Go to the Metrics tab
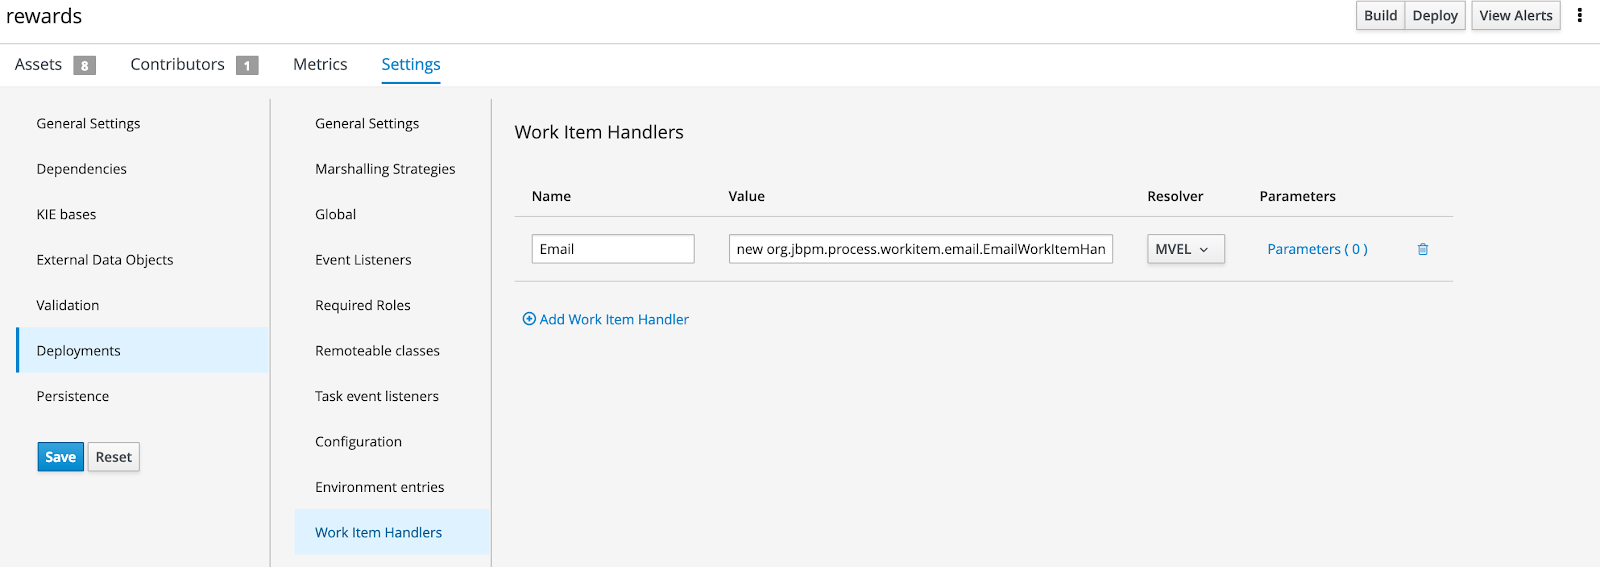This screenshot has width=1600, height=567. pos(320,64)
